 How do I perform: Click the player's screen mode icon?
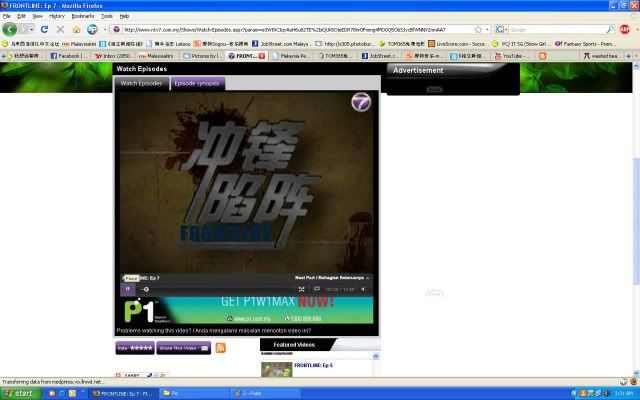point(317,289)
